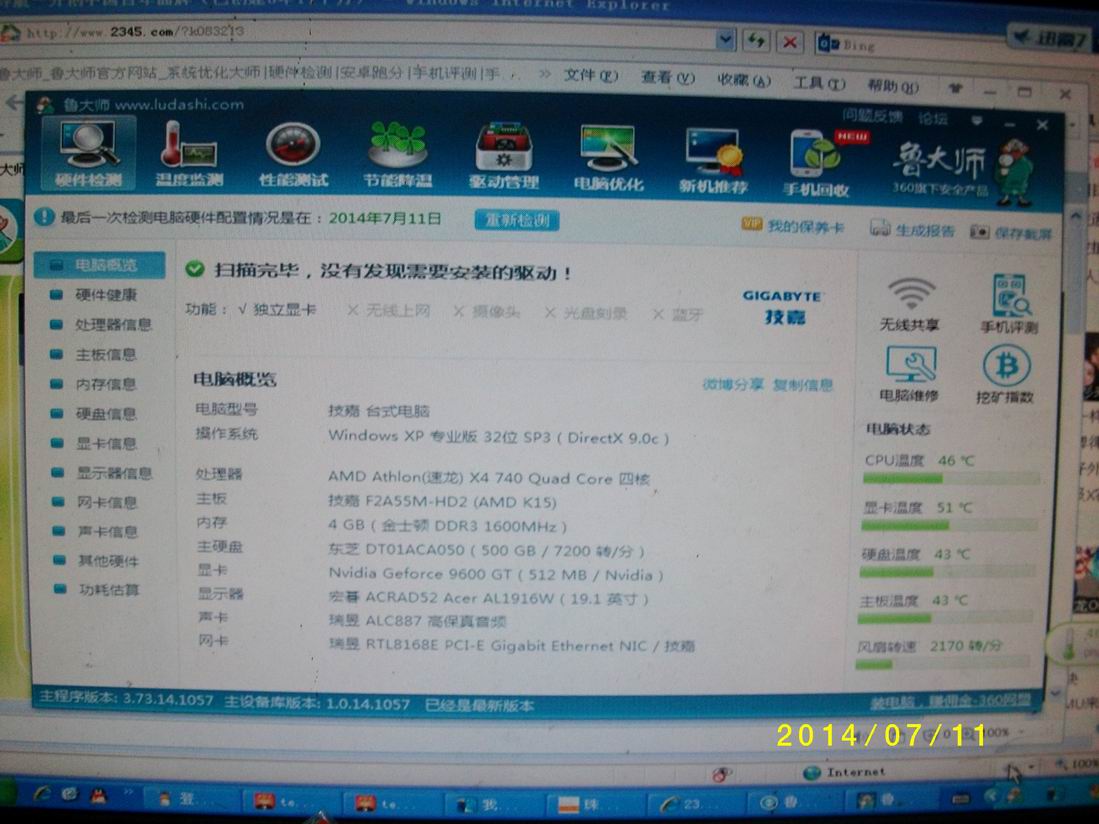Open 新机推荐 new PC recommendations
Screen dimensions: 1099x824
click(713, 161)
